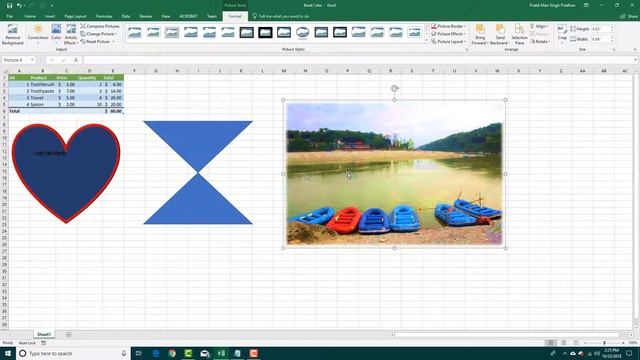Open Google Chrome from taskbar
Screen dimensions: 640x360
[172, 353]
